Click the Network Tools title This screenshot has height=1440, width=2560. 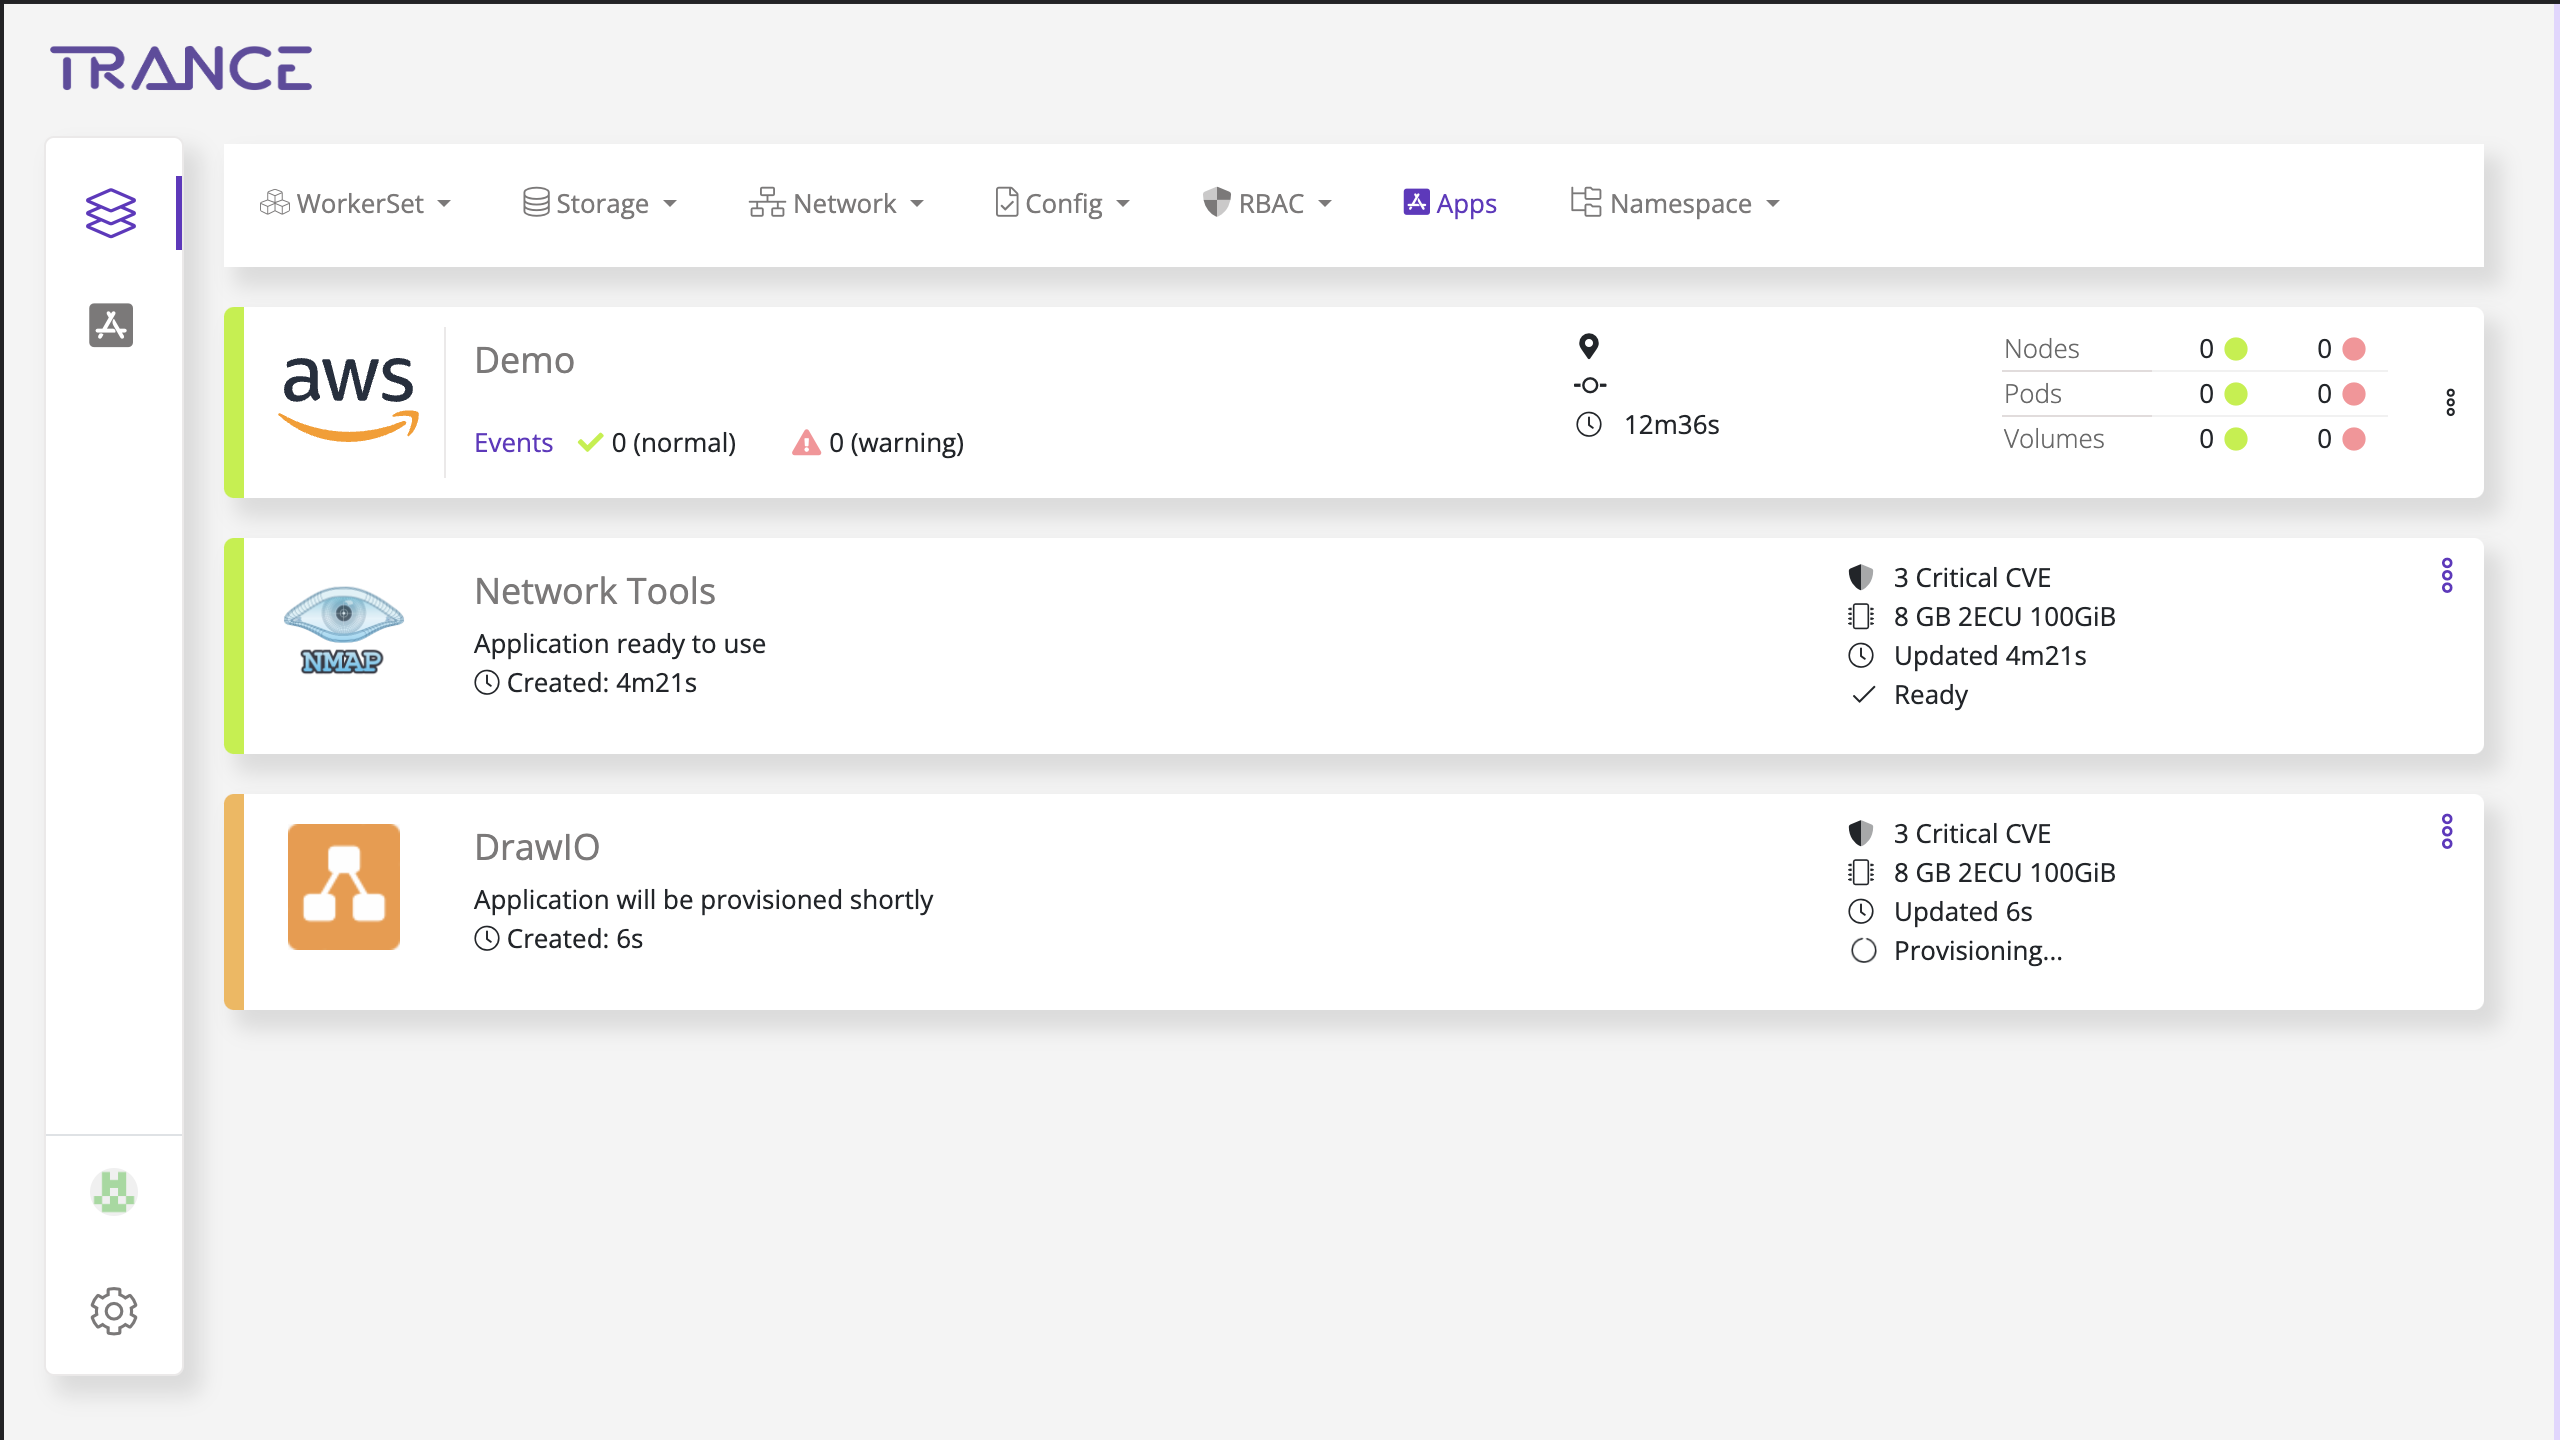[x=595, y=591]
